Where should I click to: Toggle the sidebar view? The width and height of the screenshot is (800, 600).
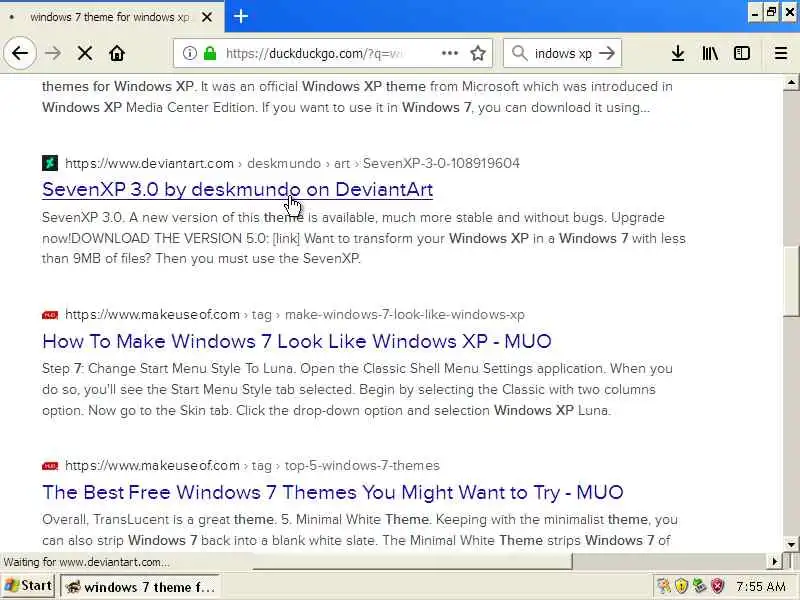click(741, 53)
